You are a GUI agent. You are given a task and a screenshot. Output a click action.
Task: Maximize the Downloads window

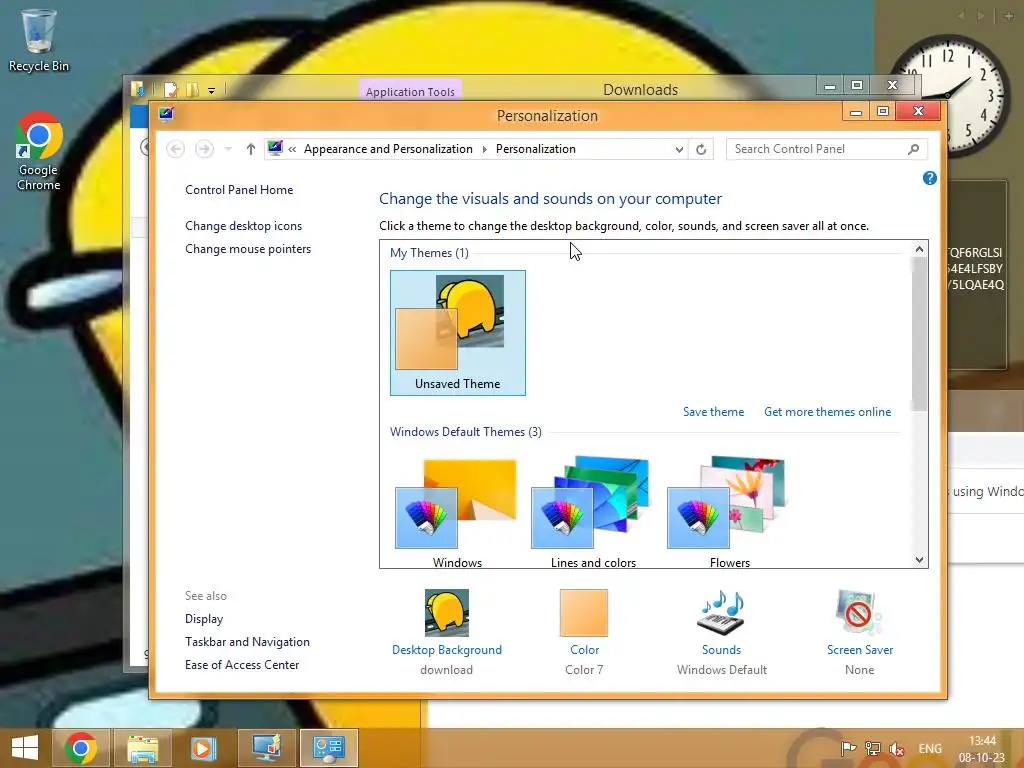point(857,86)
